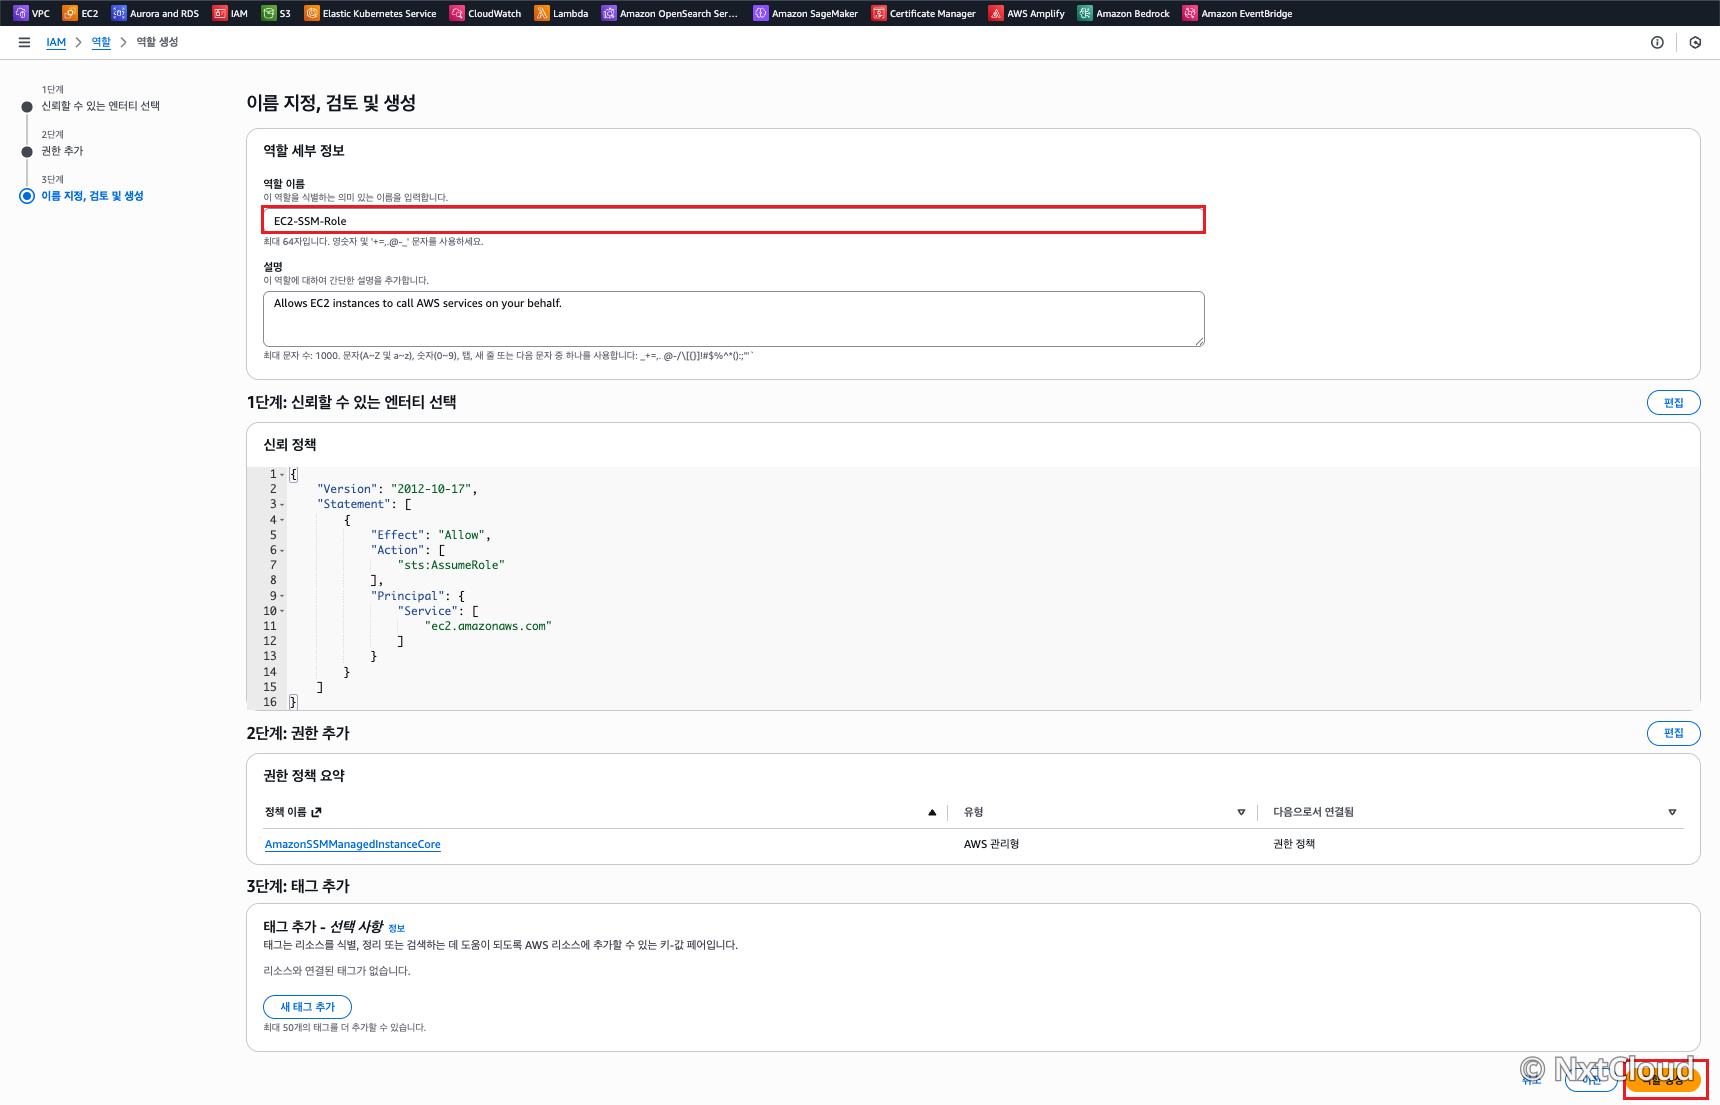Click the "sts:AssumeRole" code line

coord(451,565)
